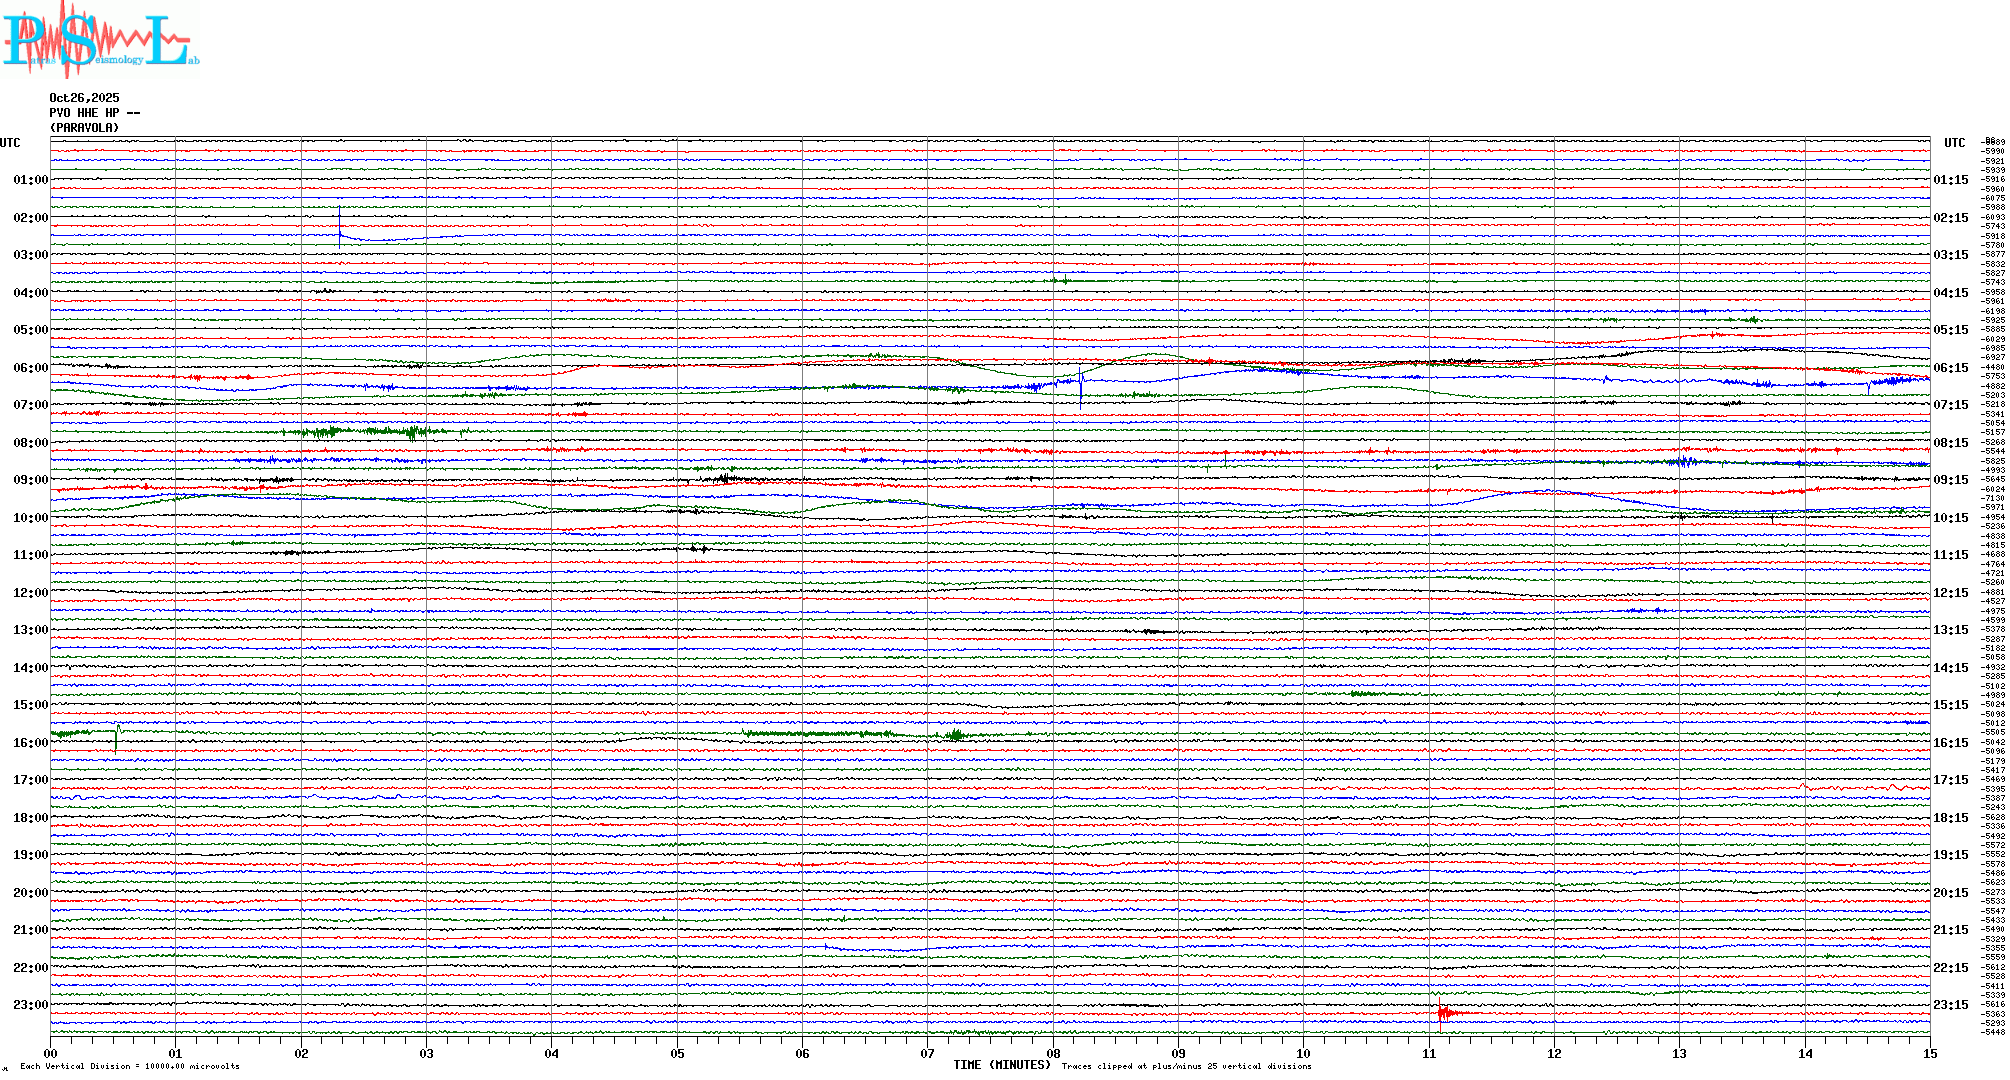
Task: Click the 12:00 hour label on left axis
Action: (30, 593)
